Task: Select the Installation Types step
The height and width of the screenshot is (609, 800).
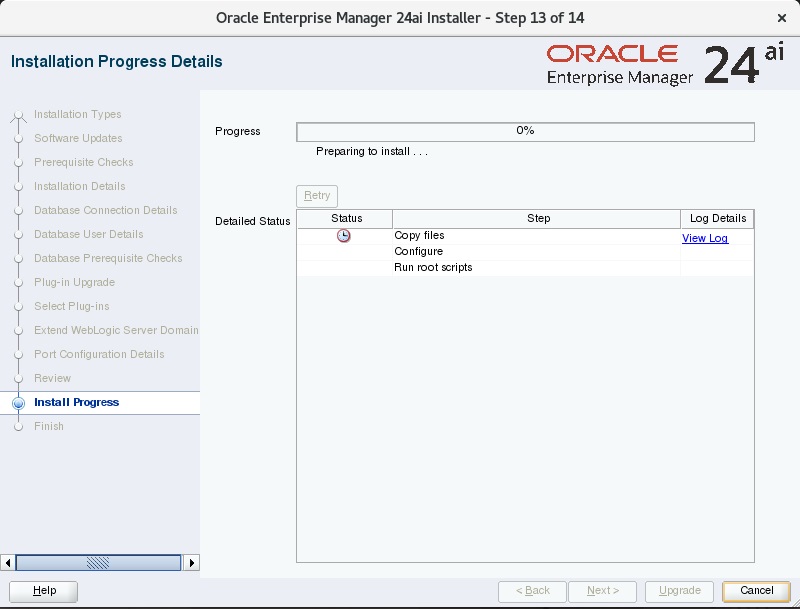Action: (x=78, y=114)
